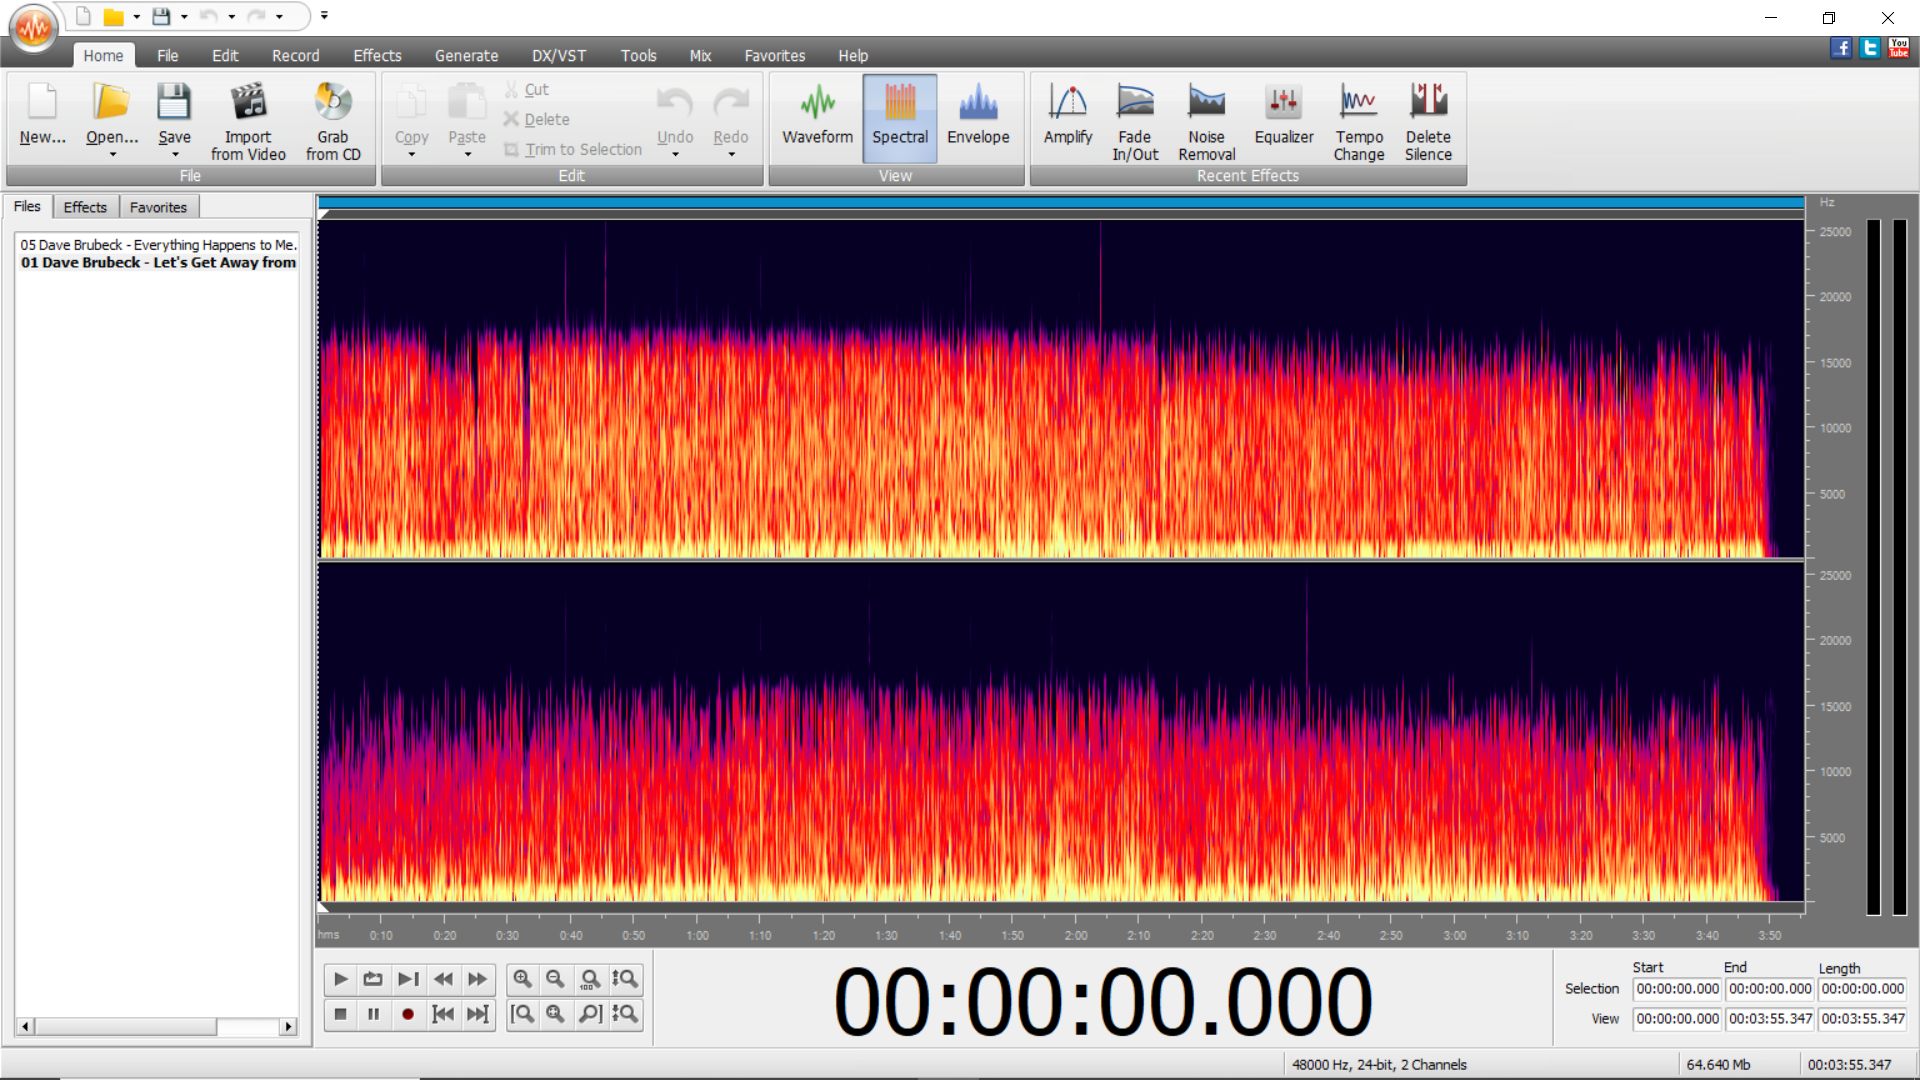Switch to the Favorites side panel tab

(158, 207)
